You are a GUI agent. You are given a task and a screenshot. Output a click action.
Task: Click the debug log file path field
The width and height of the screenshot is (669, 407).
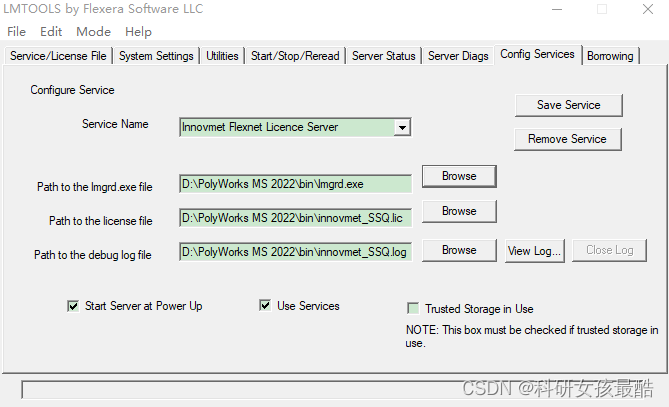(x=296, y=252)
